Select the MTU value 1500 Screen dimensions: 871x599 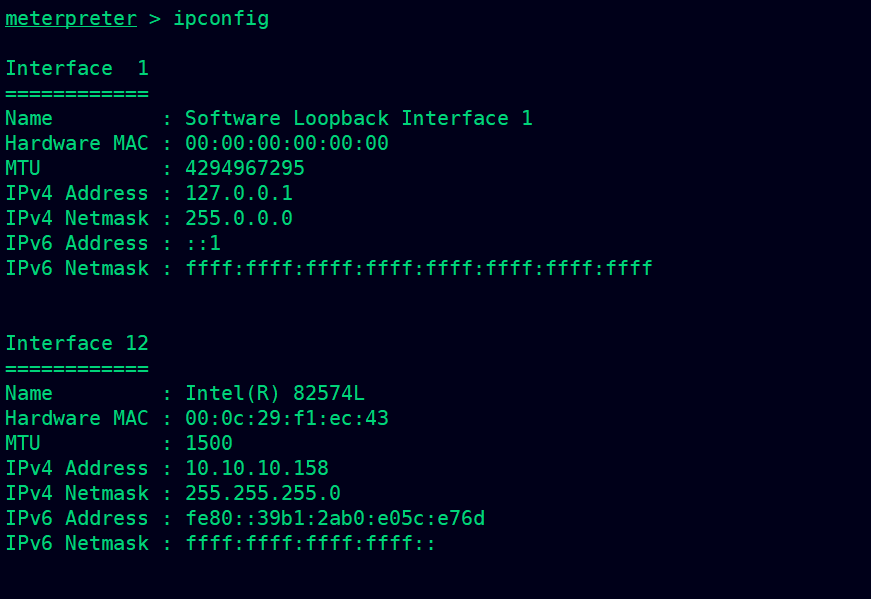(x=209, y=443)
